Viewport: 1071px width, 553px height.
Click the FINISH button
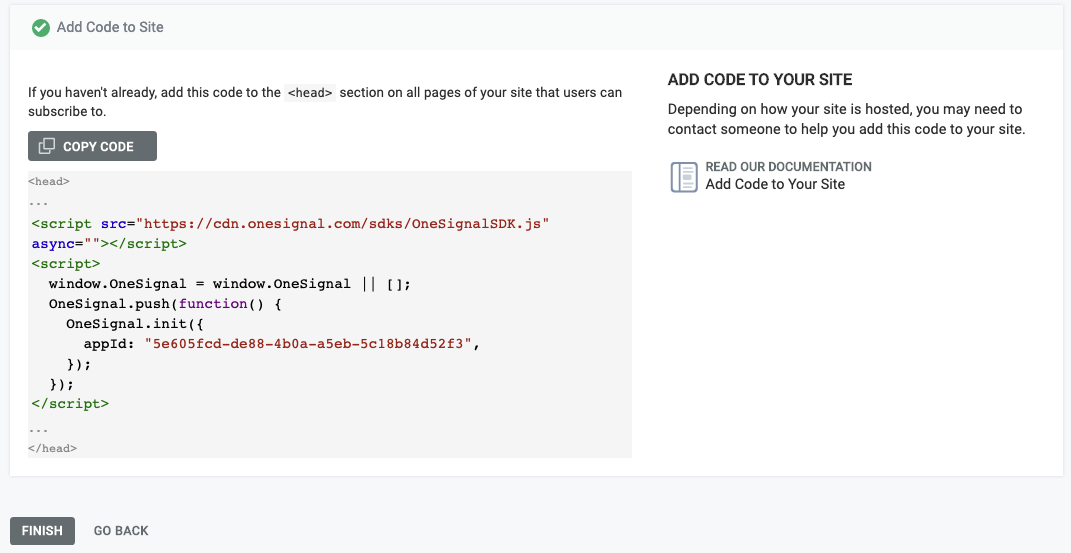click(42, 530)
